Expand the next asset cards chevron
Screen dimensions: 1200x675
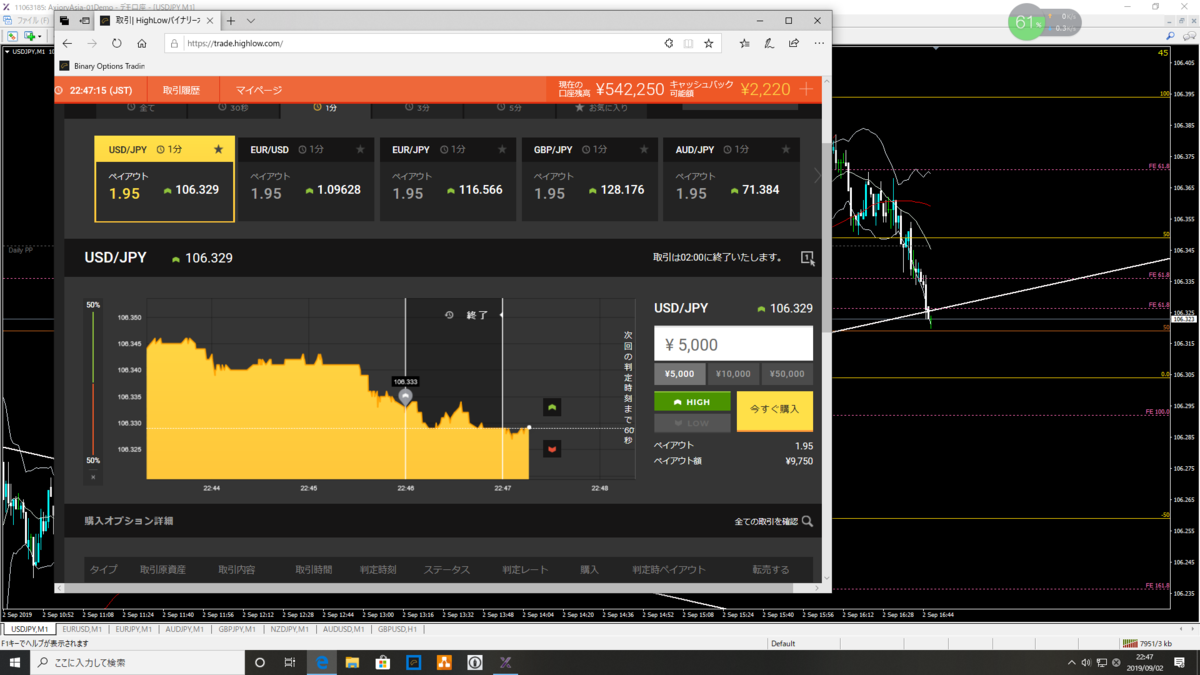tap(817, 177)
